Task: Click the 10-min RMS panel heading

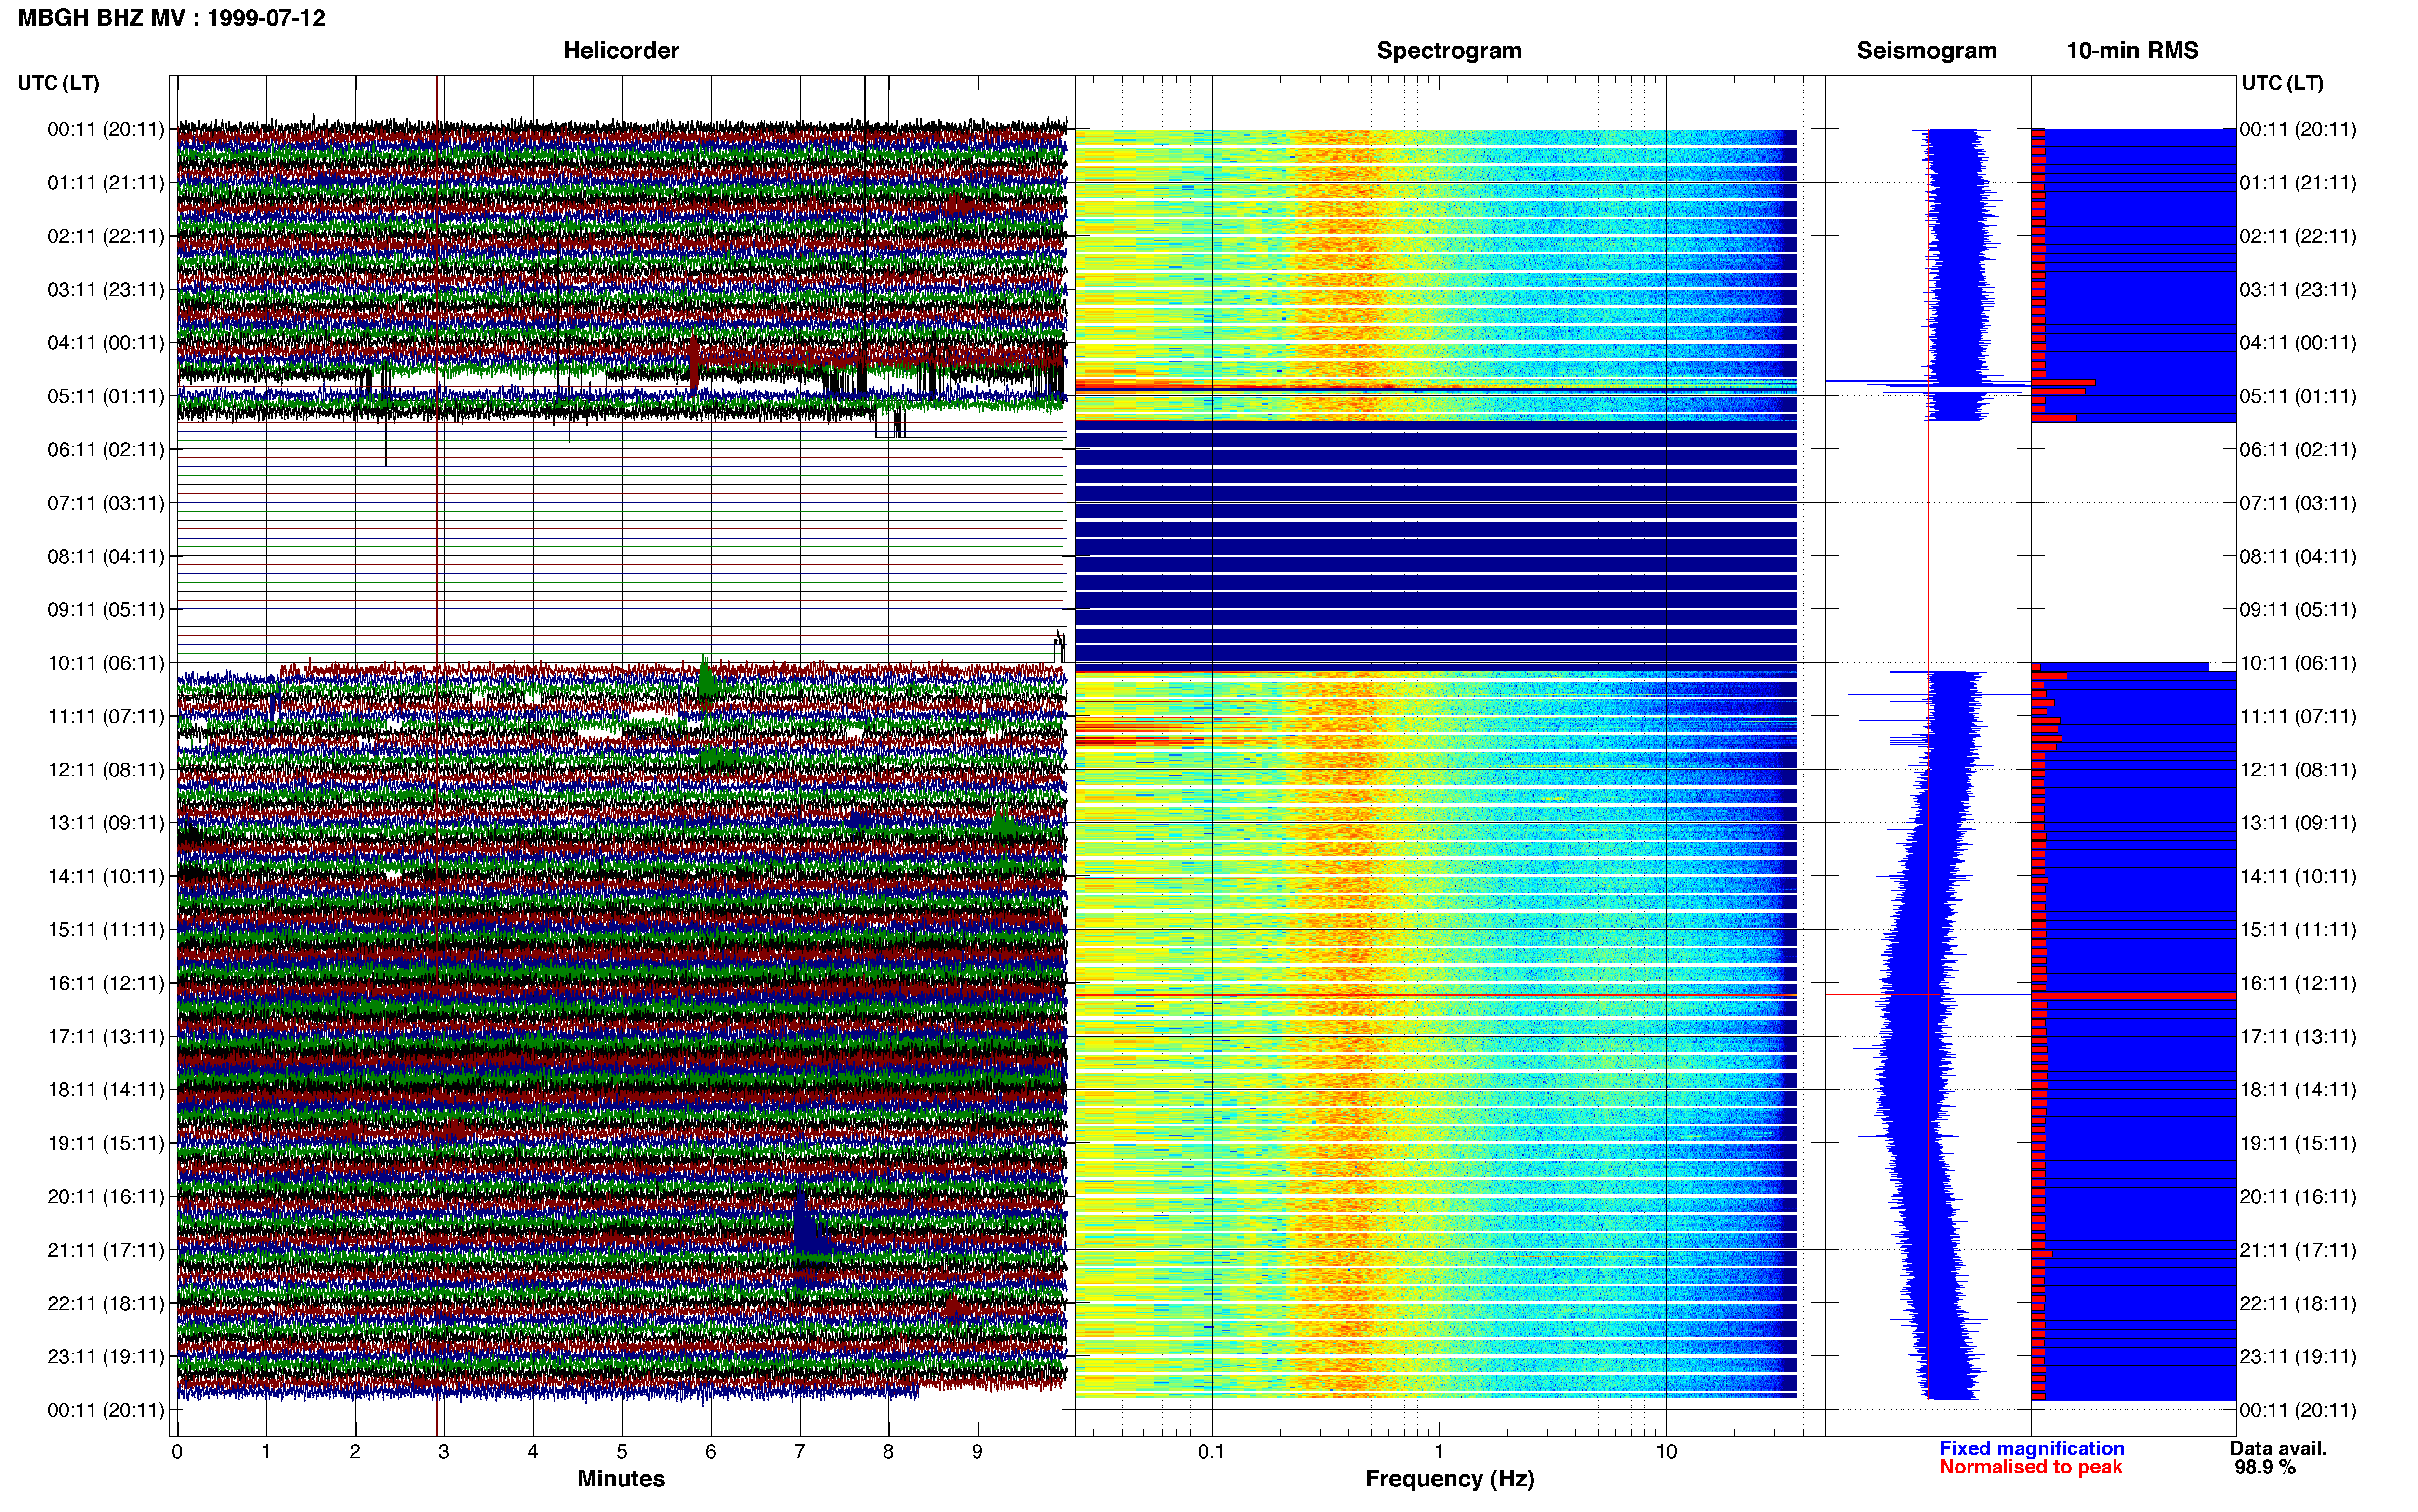Action: pyautogui.click(x=2132, y=50)
